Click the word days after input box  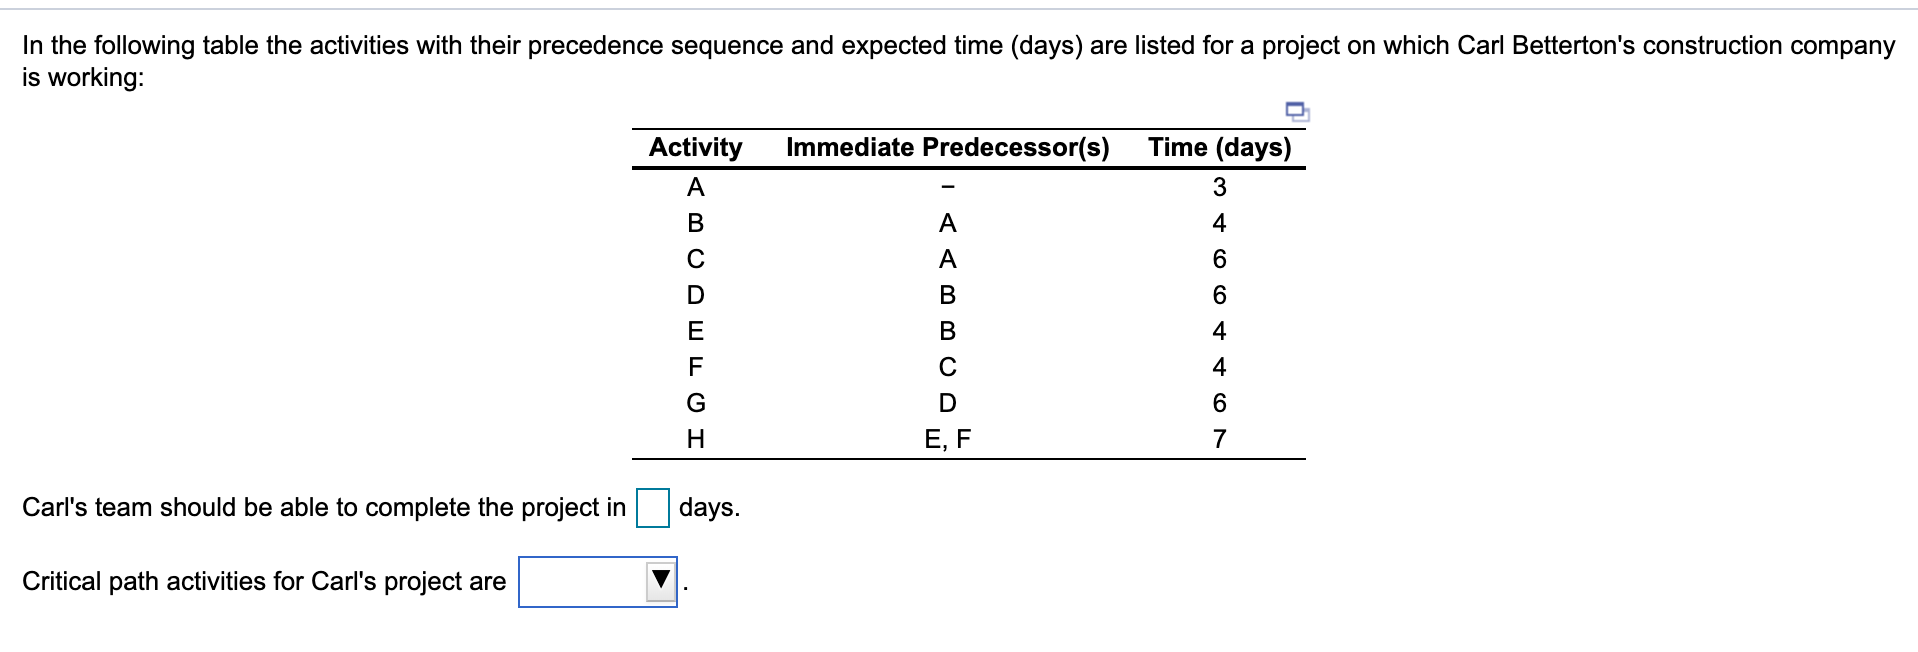click(710, 508)
